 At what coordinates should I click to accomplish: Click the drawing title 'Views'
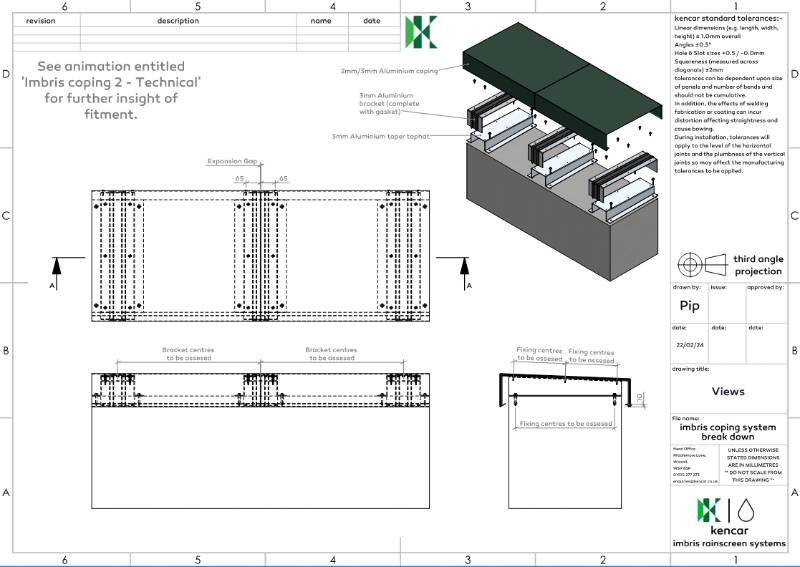(x=727, y=392)
